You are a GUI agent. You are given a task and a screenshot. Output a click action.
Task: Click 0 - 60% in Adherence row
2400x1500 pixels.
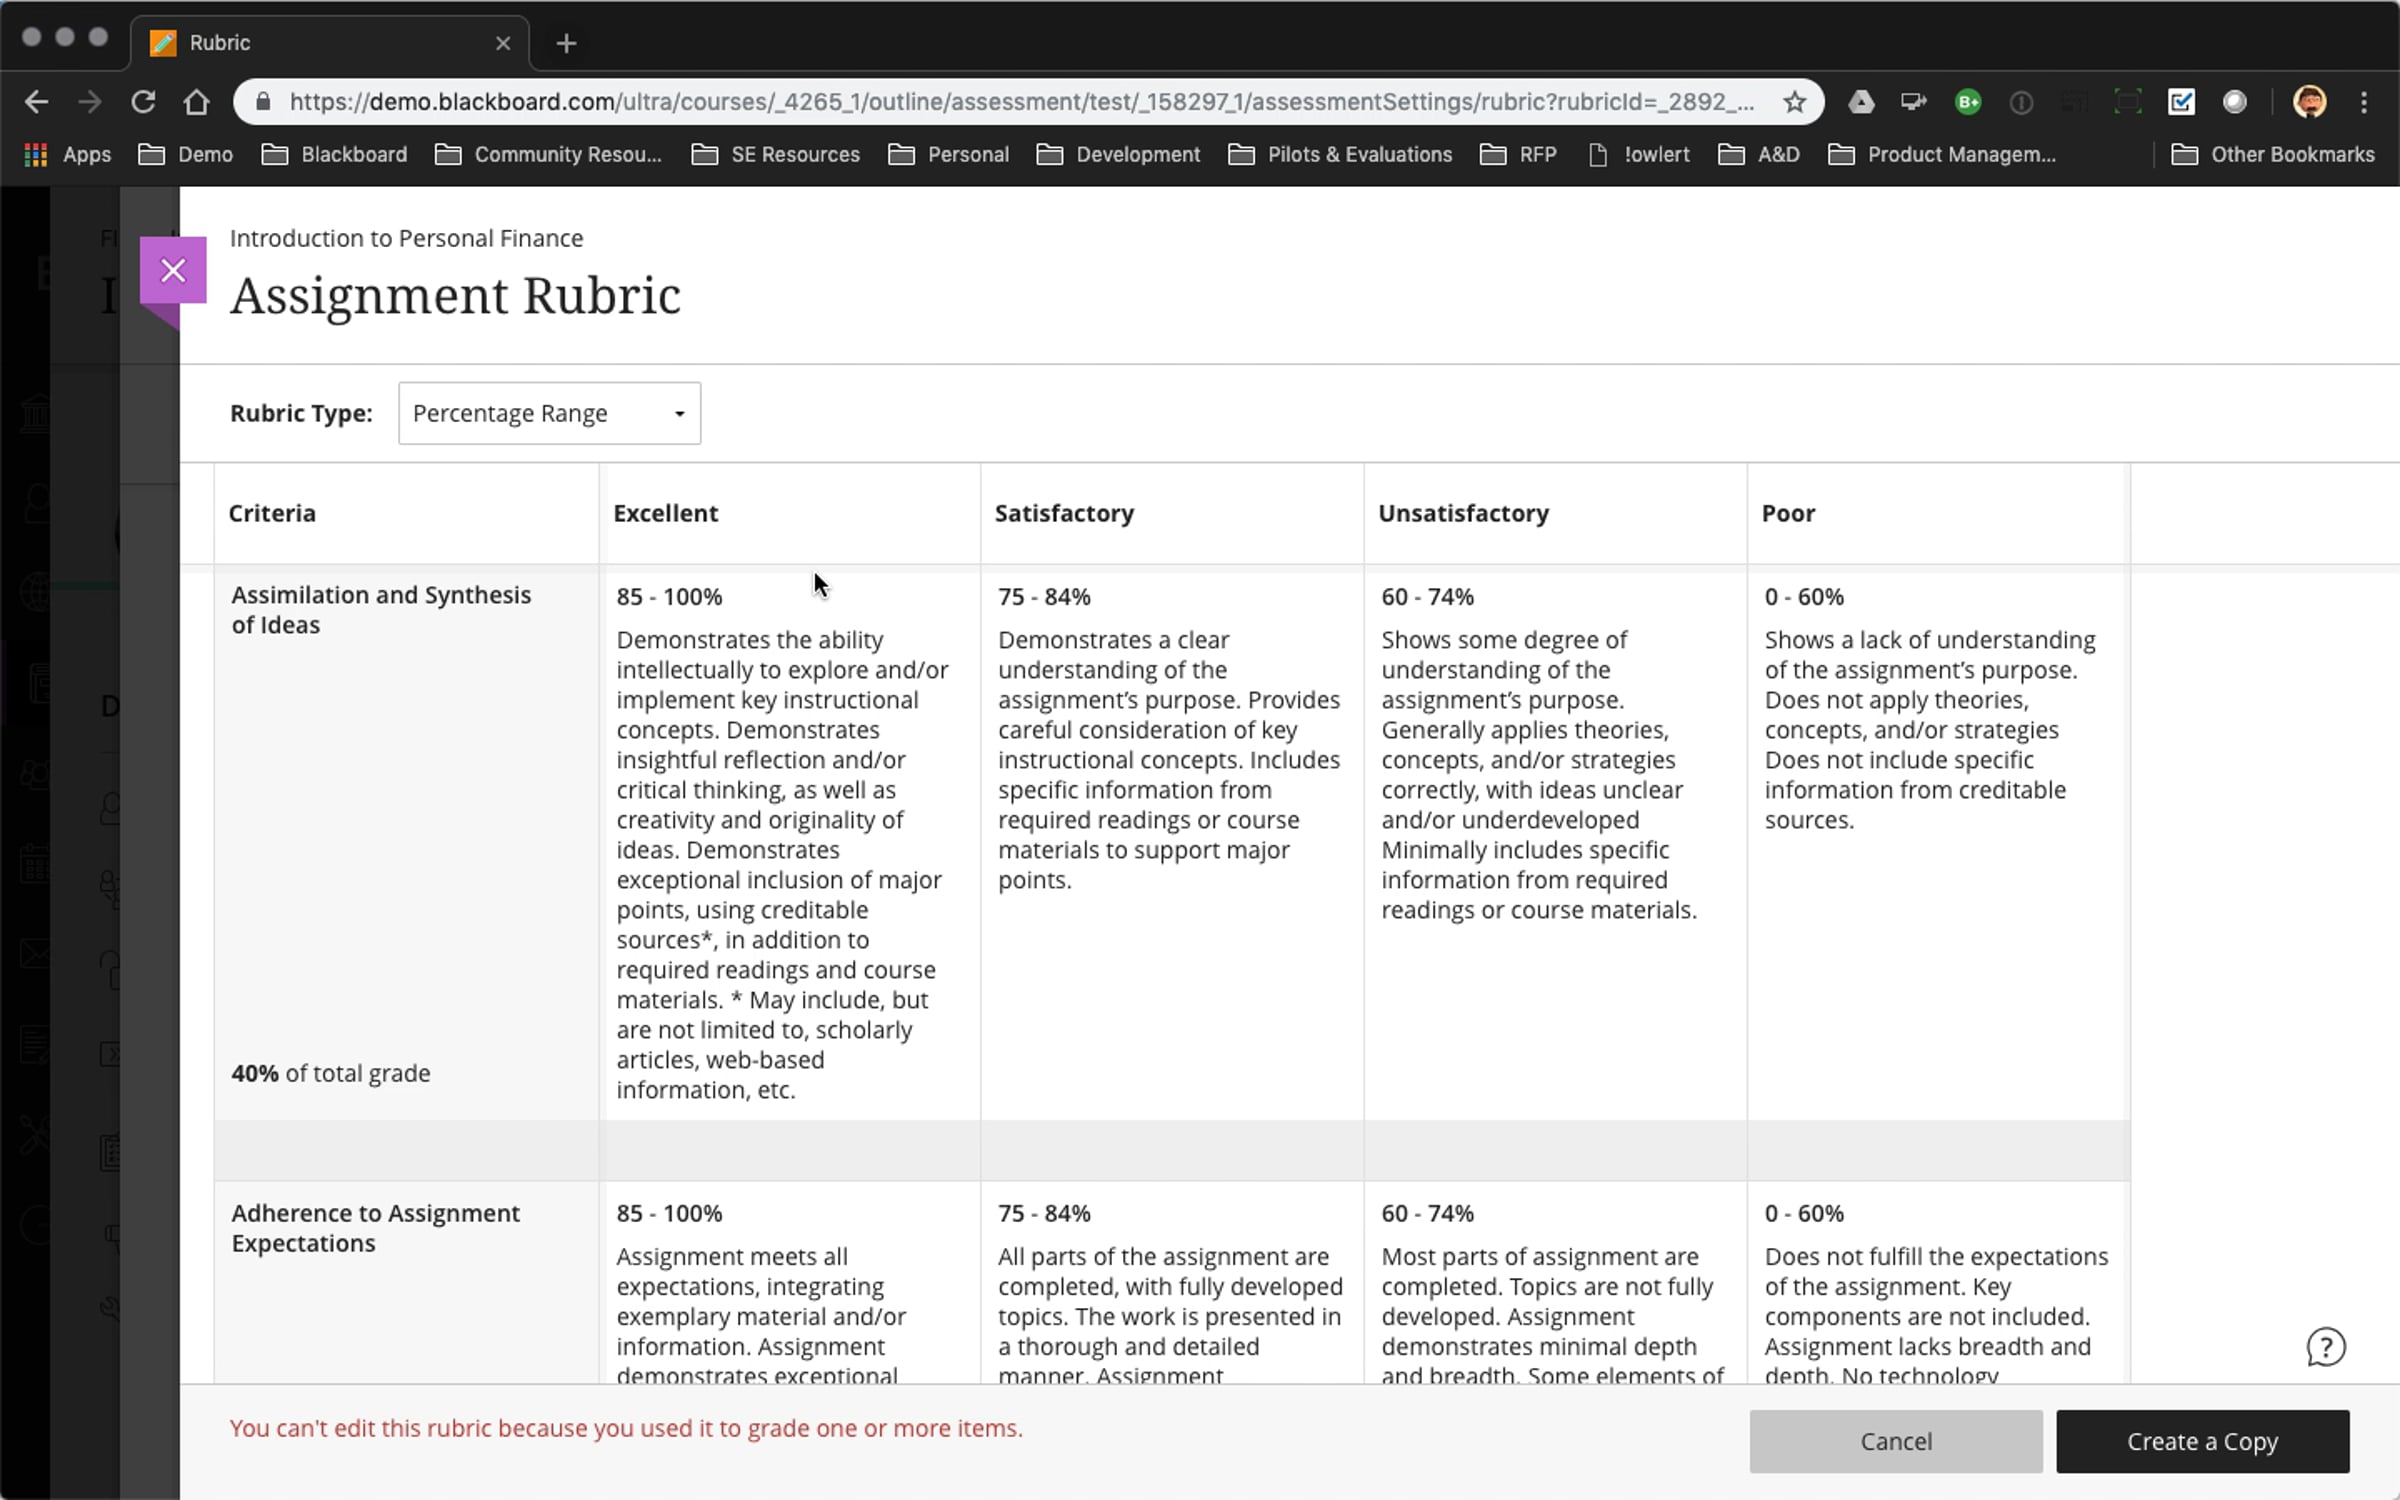pyautogui.click(x=1804, y=1213)
